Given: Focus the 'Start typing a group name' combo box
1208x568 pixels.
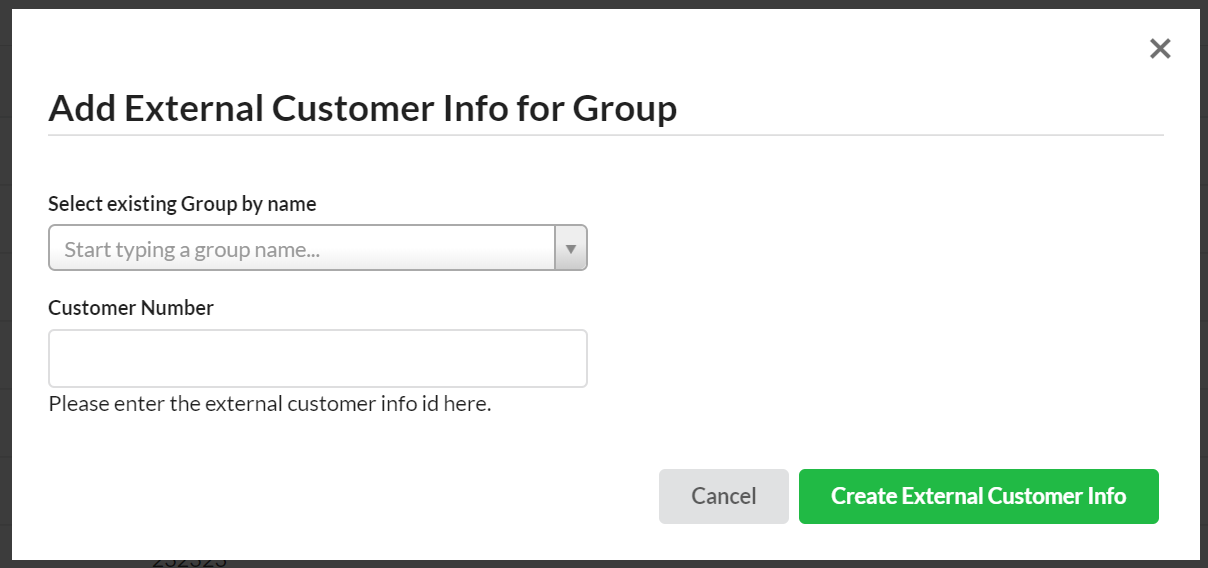Looking at the screenshot, I should click(x=302, y=248).
